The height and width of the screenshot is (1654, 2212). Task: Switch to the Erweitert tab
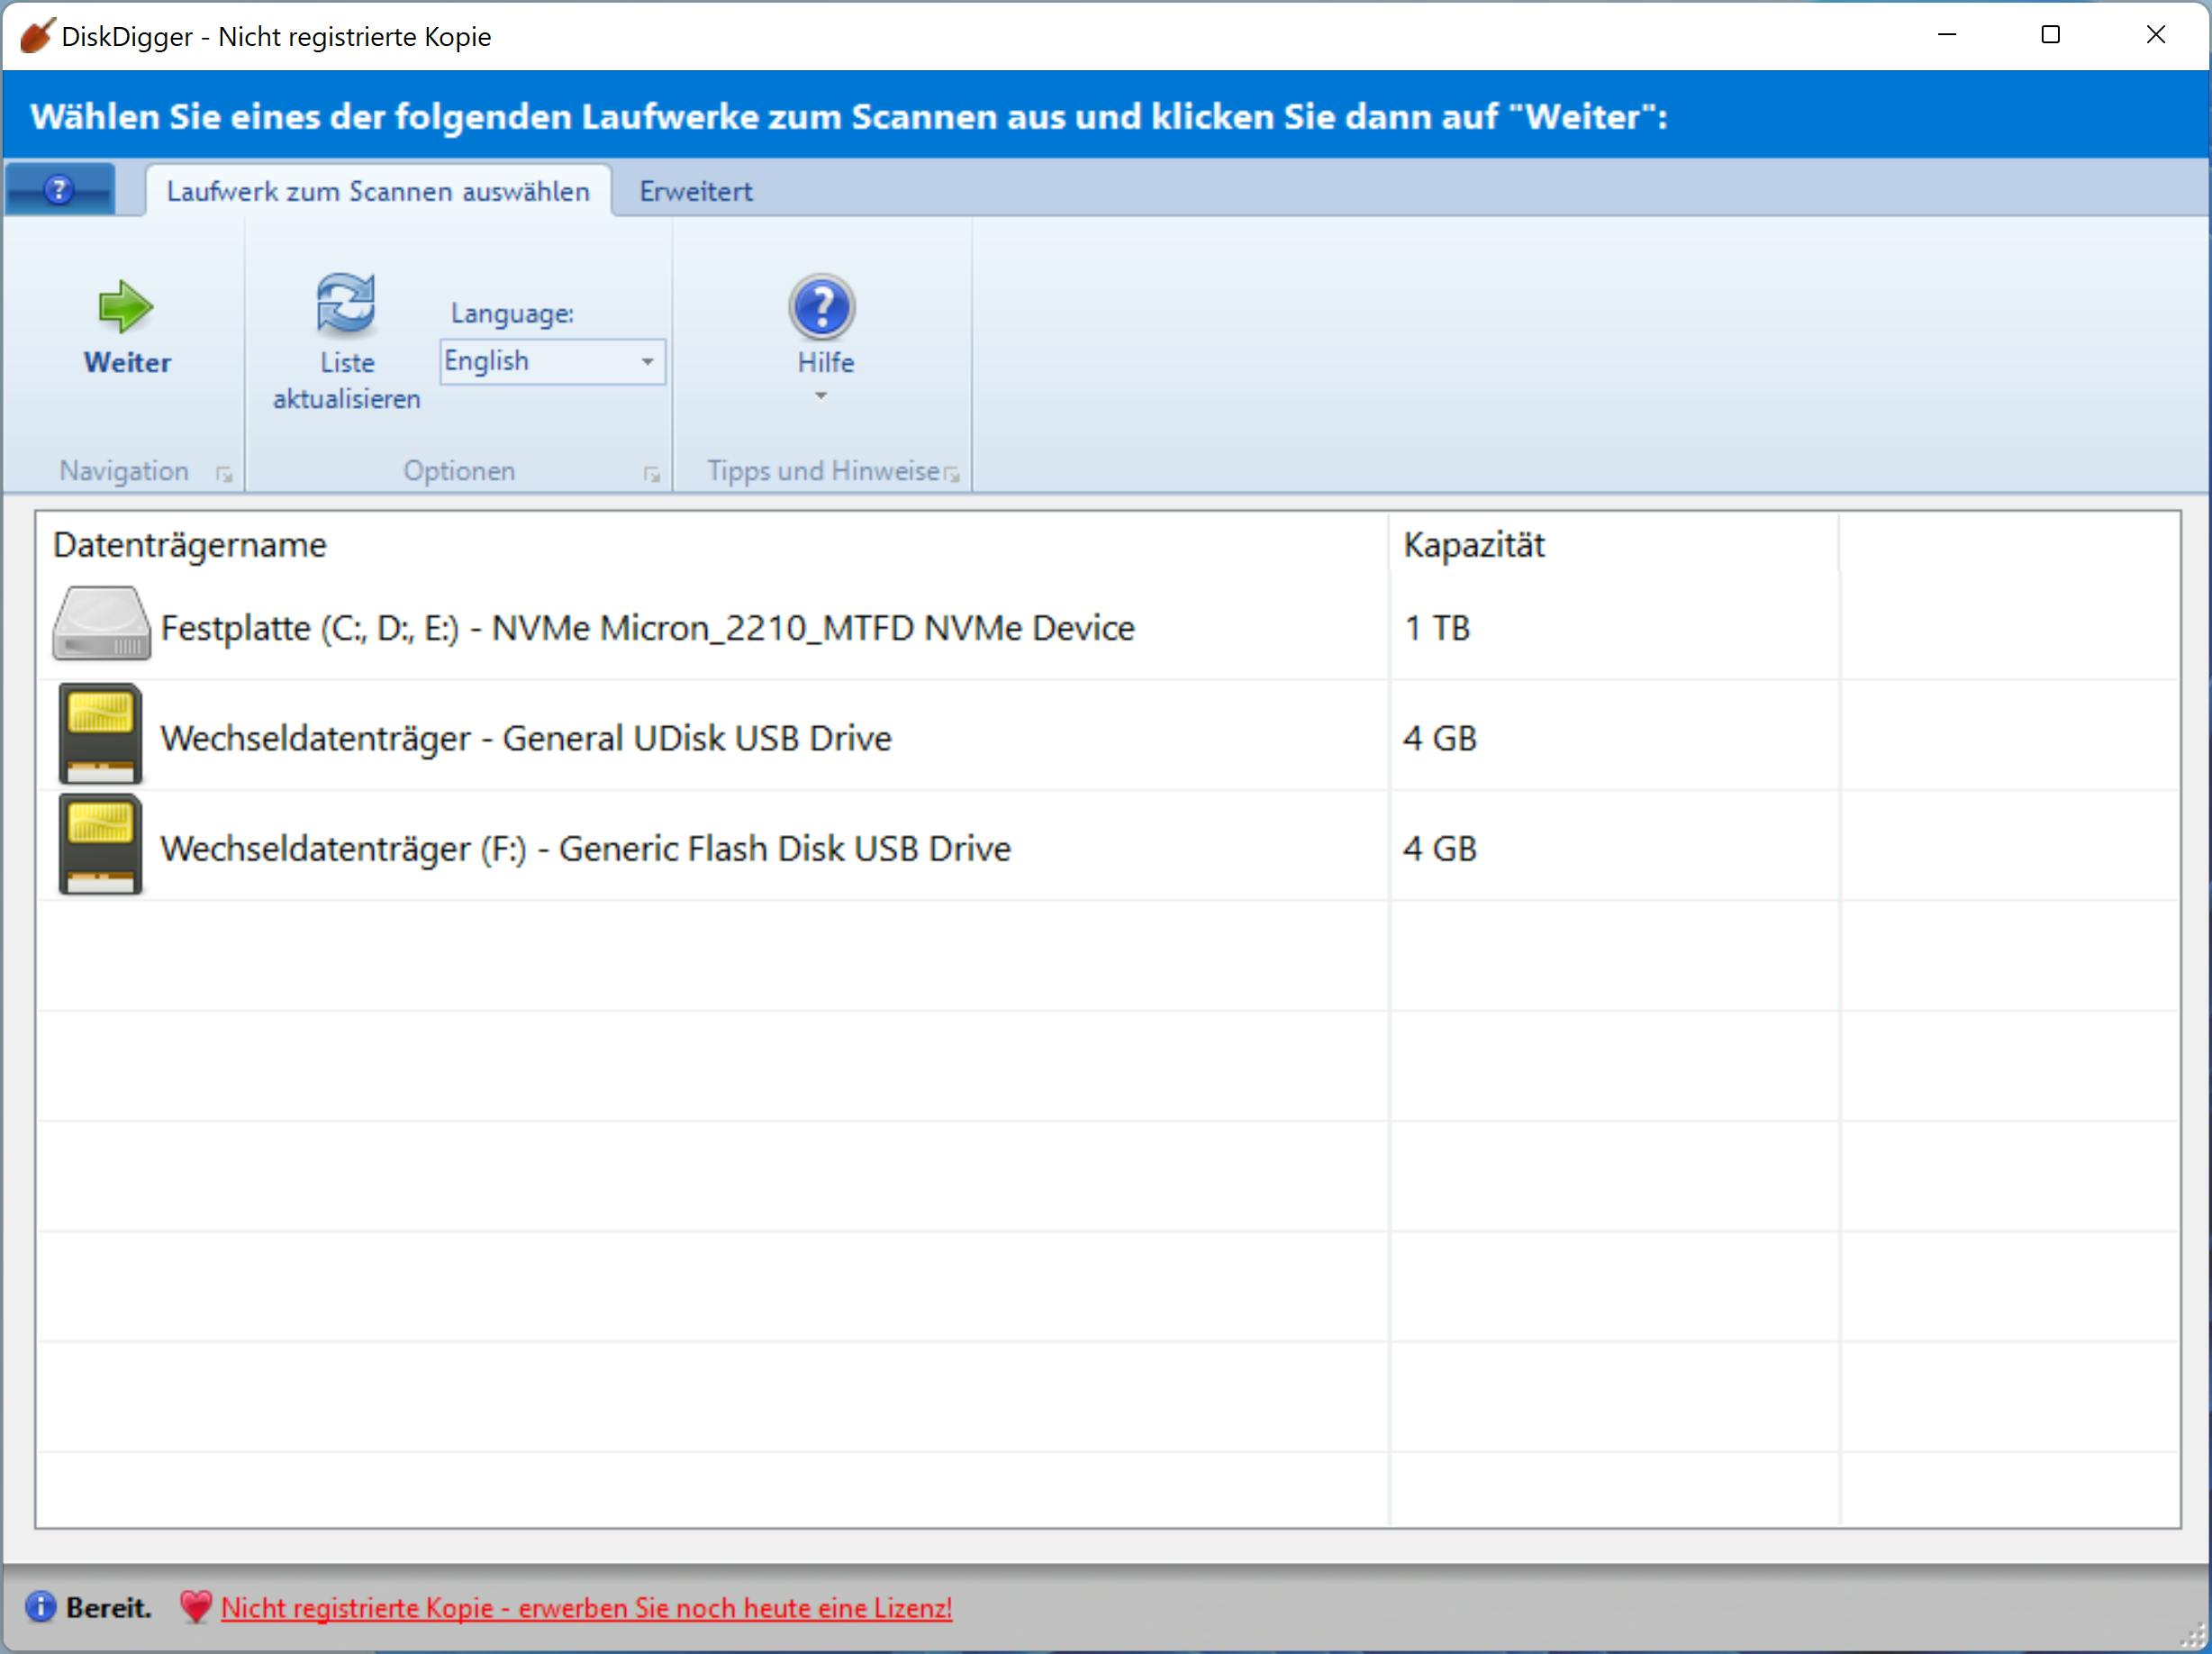coord(695,191)
